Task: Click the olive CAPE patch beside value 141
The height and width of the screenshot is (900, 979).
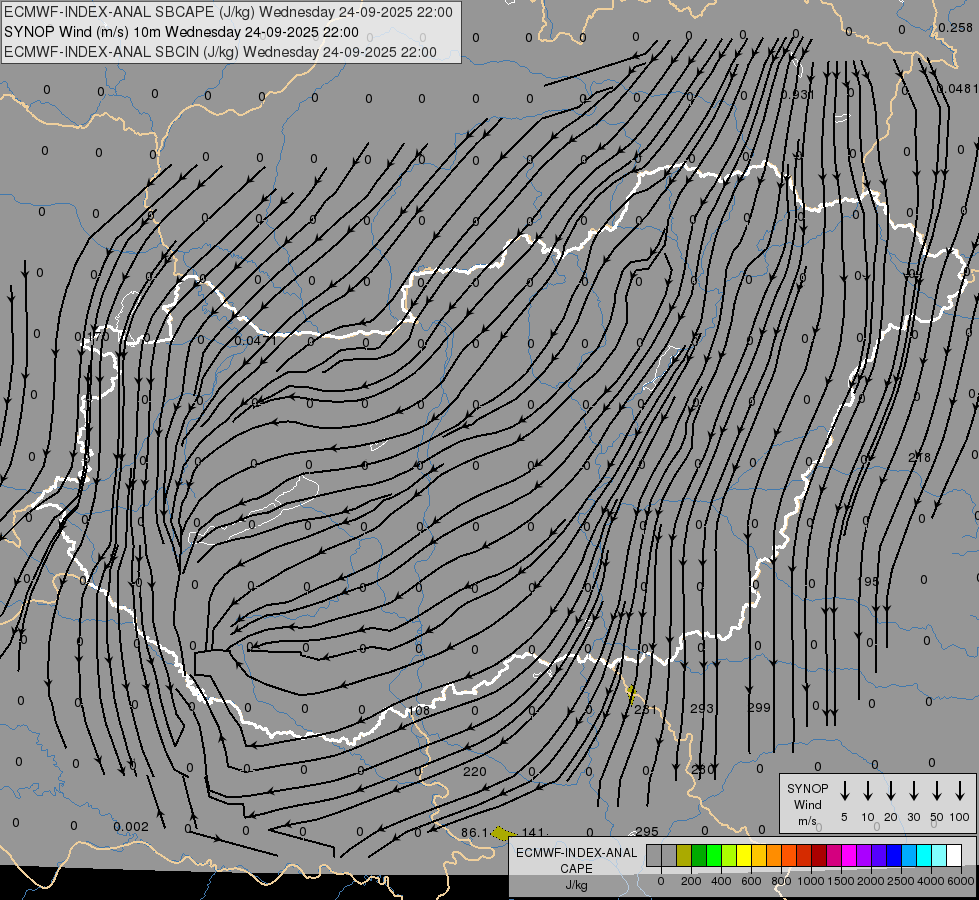Action: [x=506, y=832]
